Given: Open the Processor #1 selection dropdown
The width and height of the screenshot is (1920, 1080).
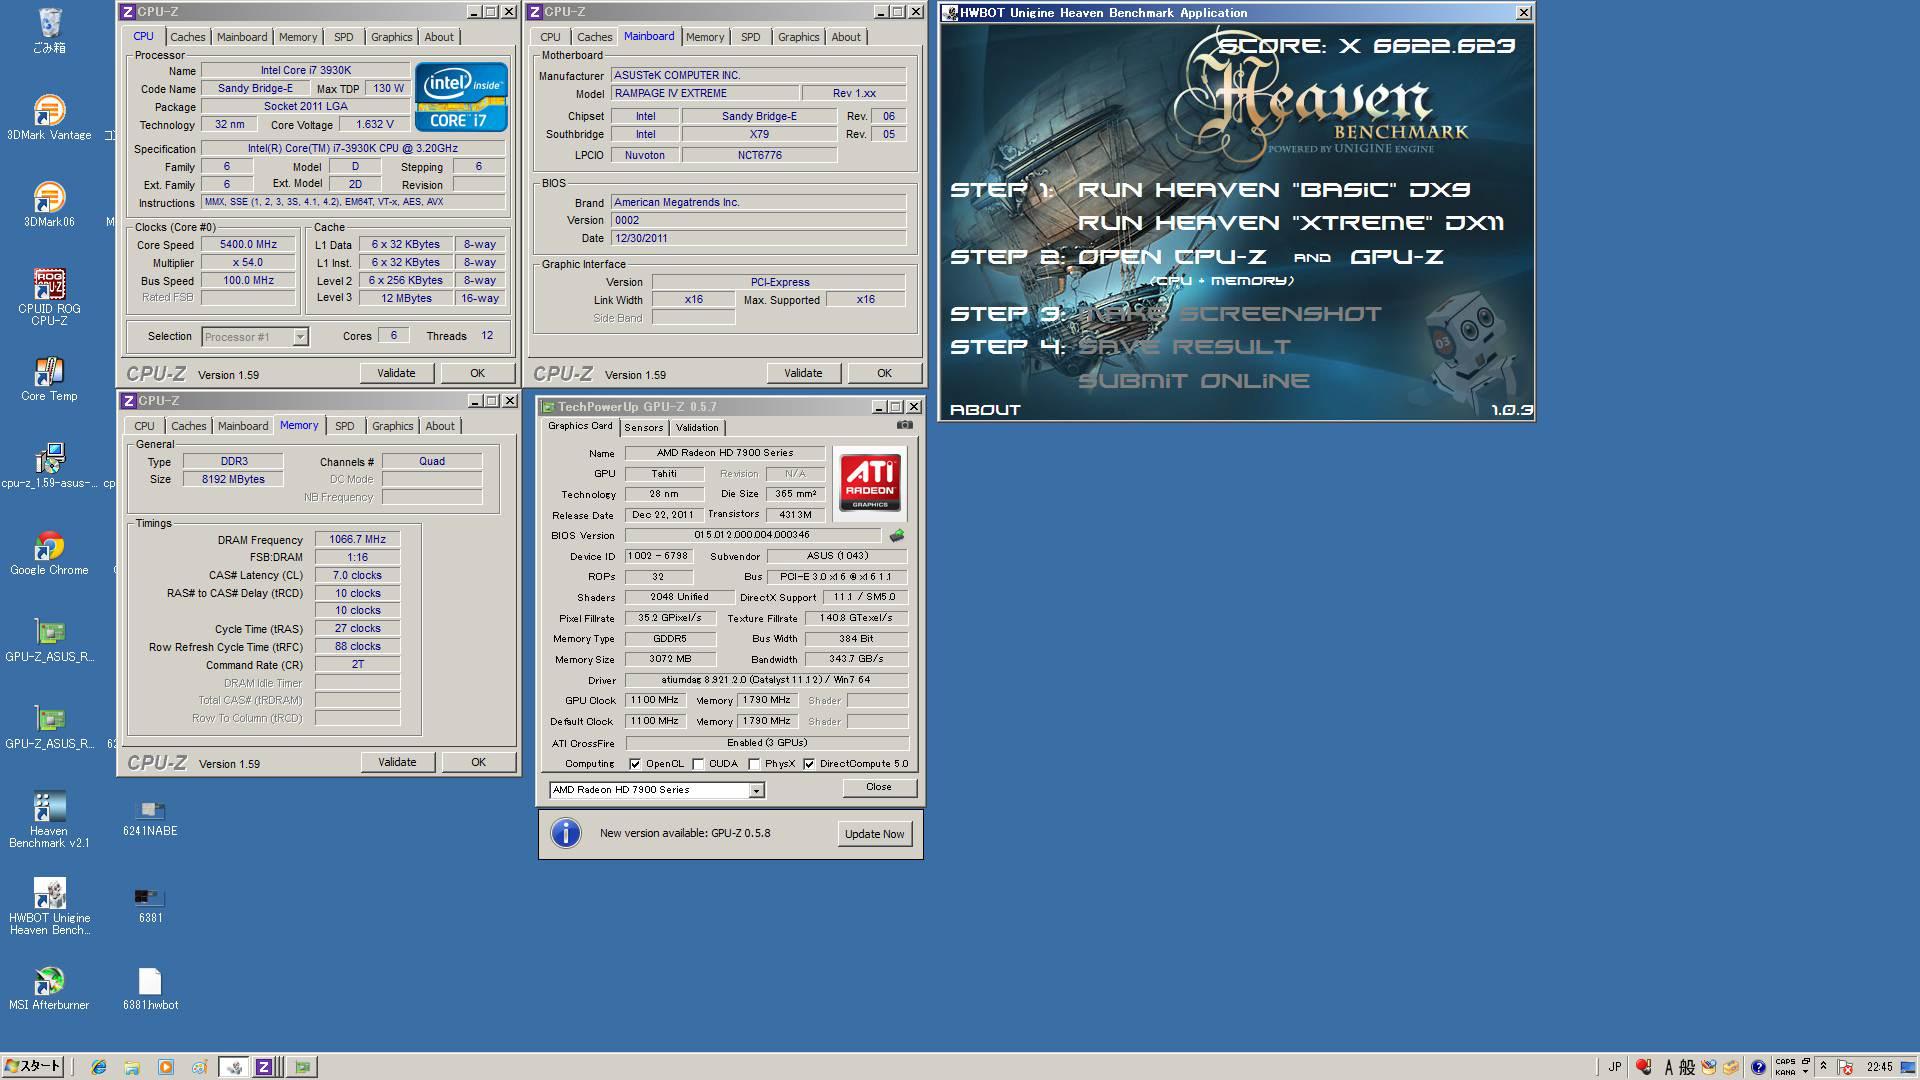Looking at the screenshot, I should click(299, 337).
